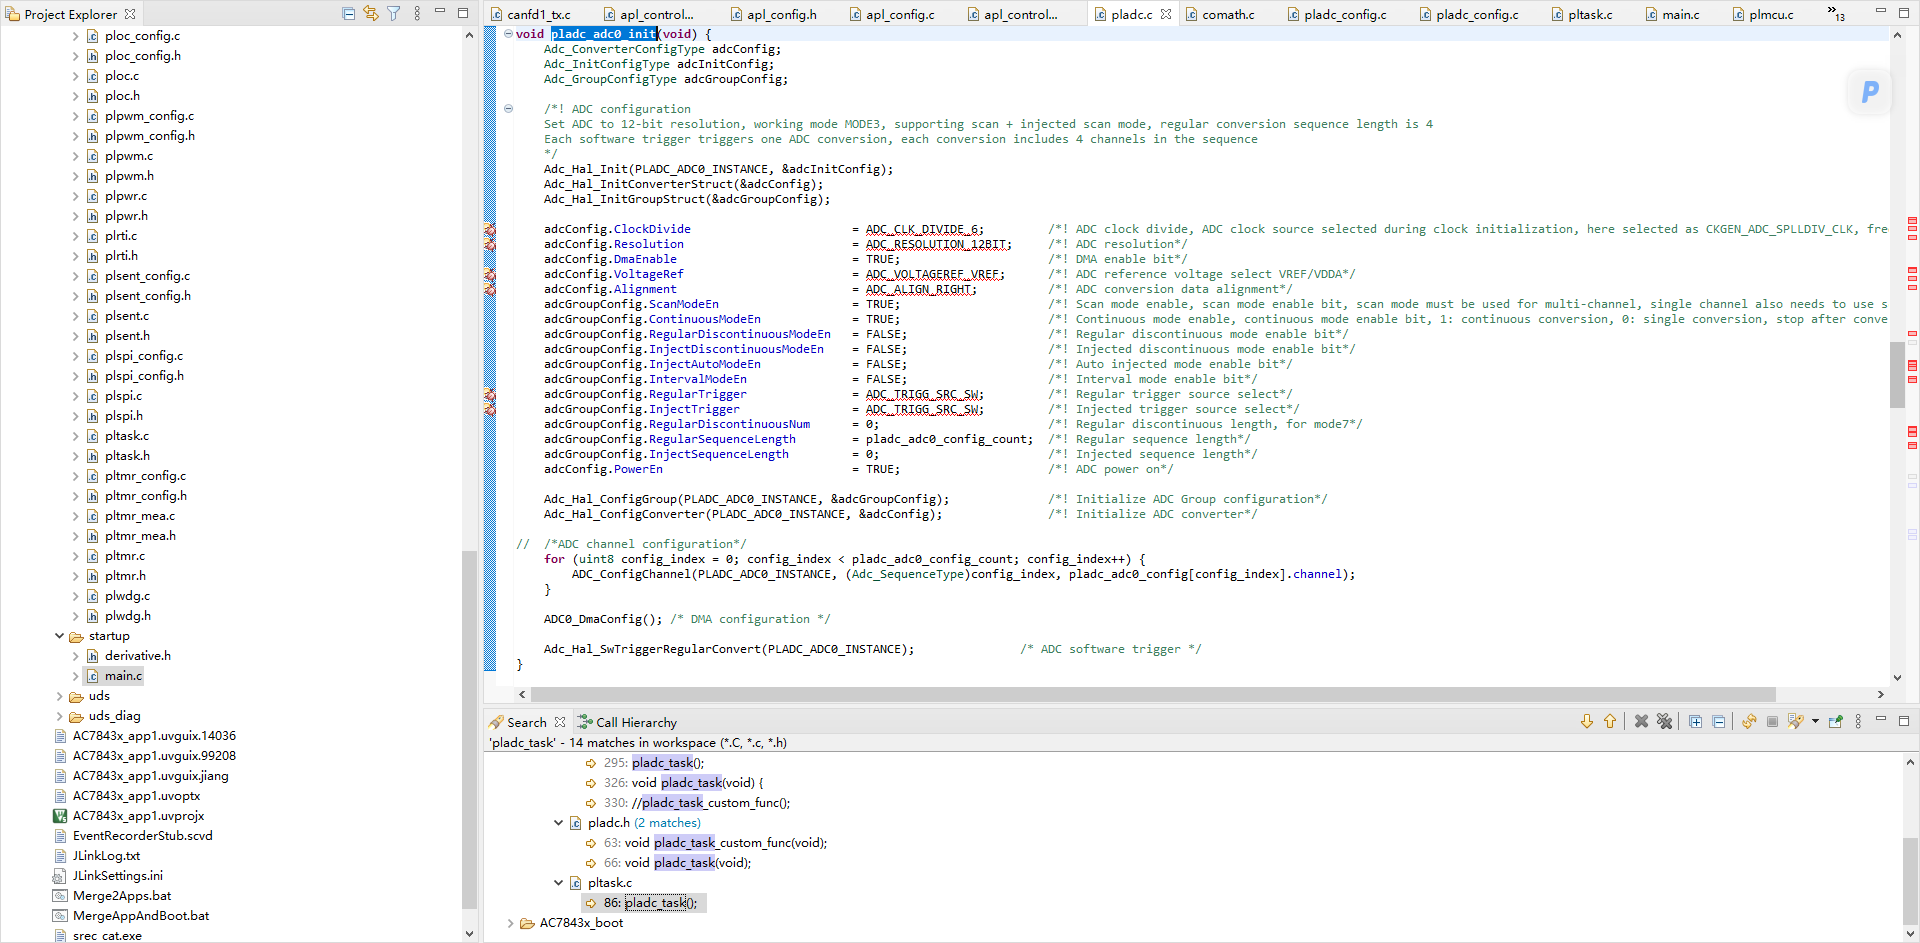The height and width of the screenshot is (943, 1920).
Task: Click the editor horizontal scrollbar
Action: 1152,694
